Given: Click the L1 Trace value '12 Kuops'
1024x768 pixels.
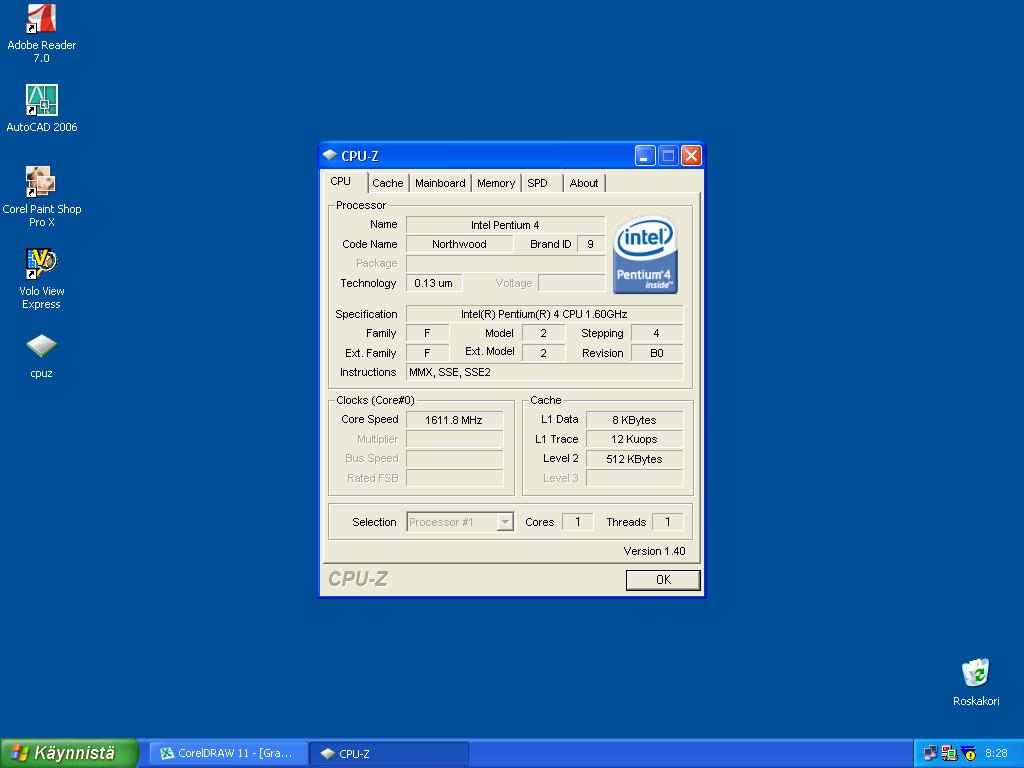Looking at the screenshot, I should (634, 440).
